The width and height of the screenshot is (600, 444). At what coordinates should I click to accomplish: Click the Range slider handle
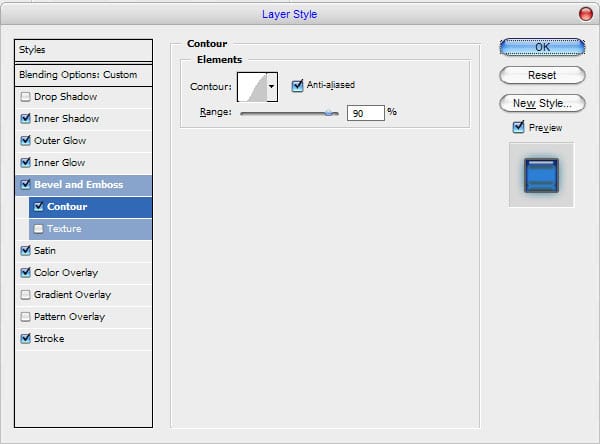[x=328, y=113]
